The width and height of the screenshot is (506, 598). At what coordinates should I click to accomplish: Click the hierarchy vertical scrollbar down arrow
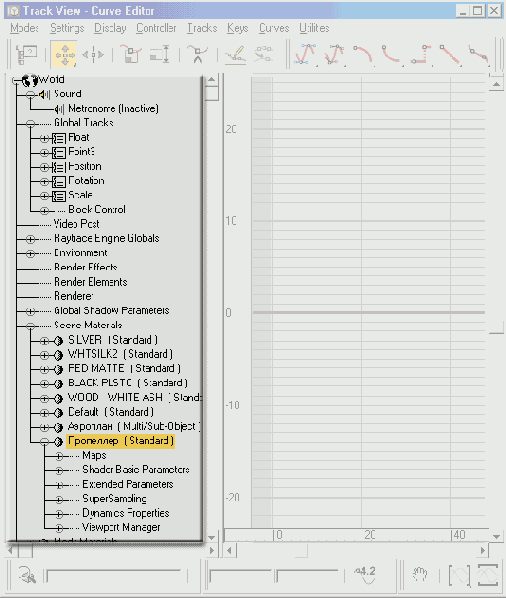click(x=211, y=538)
